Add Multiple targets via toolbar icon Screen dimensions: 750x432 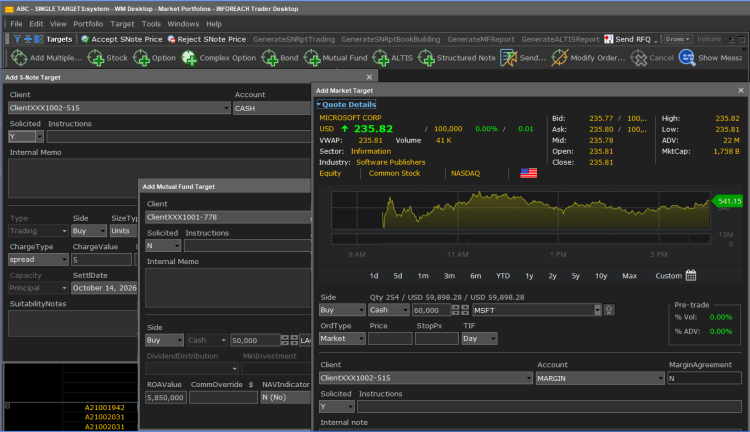(19, 58)
